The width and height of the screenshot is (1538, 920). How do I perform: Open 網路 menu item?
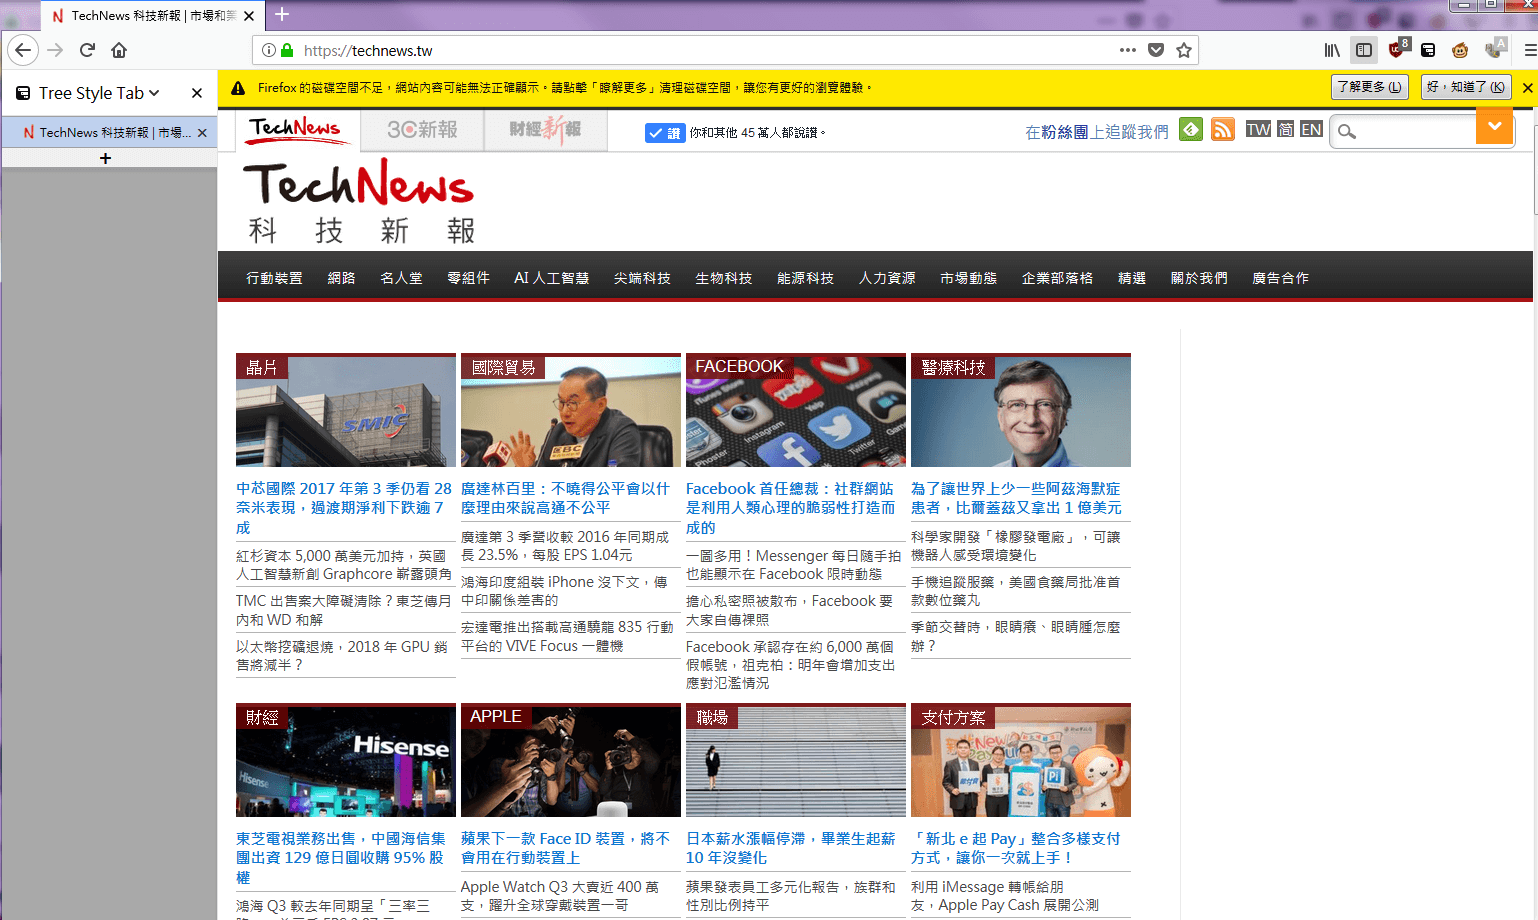click(341, 278)
